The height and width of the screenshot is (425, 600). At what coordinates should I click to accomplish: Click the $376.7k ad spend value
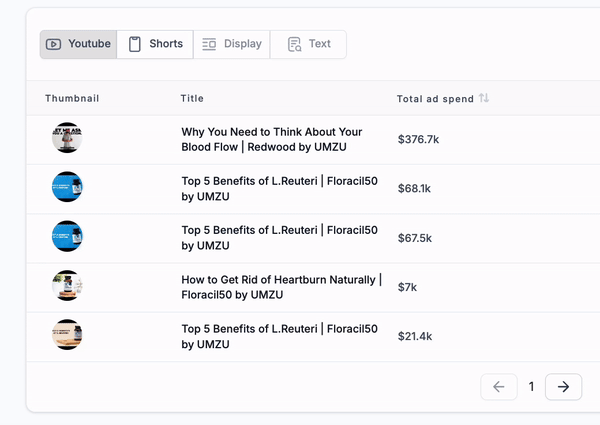[x=418, y=139]
